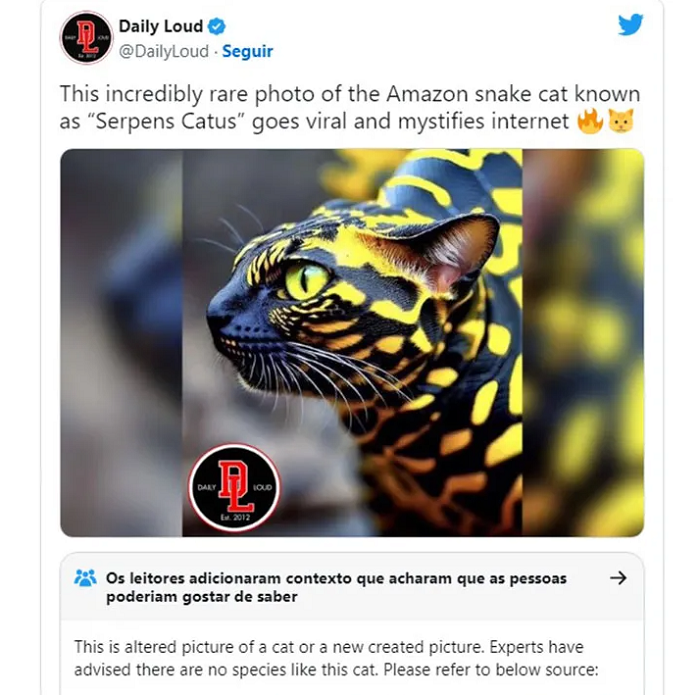The image size is (700, 695).
Task: Open the Daily Loud profile avatar
Action: [86, 37]
